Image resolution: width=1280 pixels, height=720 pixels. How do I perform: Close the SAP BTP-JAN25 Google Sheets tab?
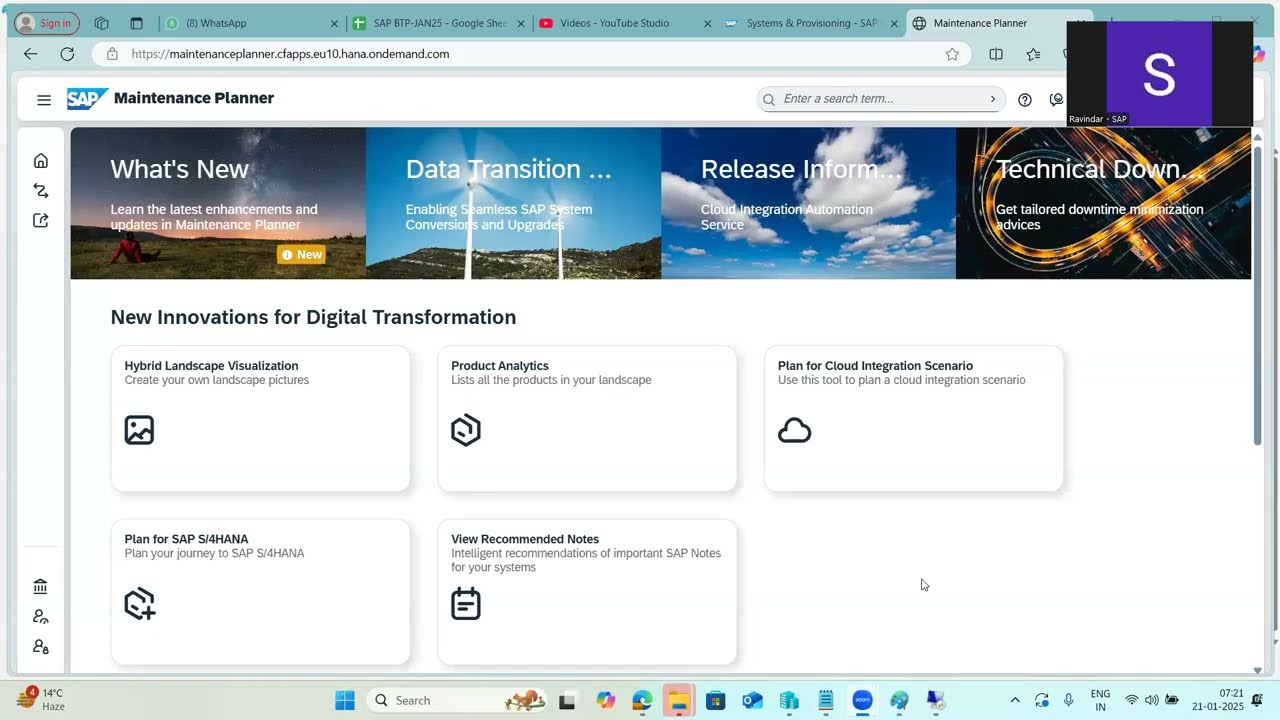click(521, 23)
